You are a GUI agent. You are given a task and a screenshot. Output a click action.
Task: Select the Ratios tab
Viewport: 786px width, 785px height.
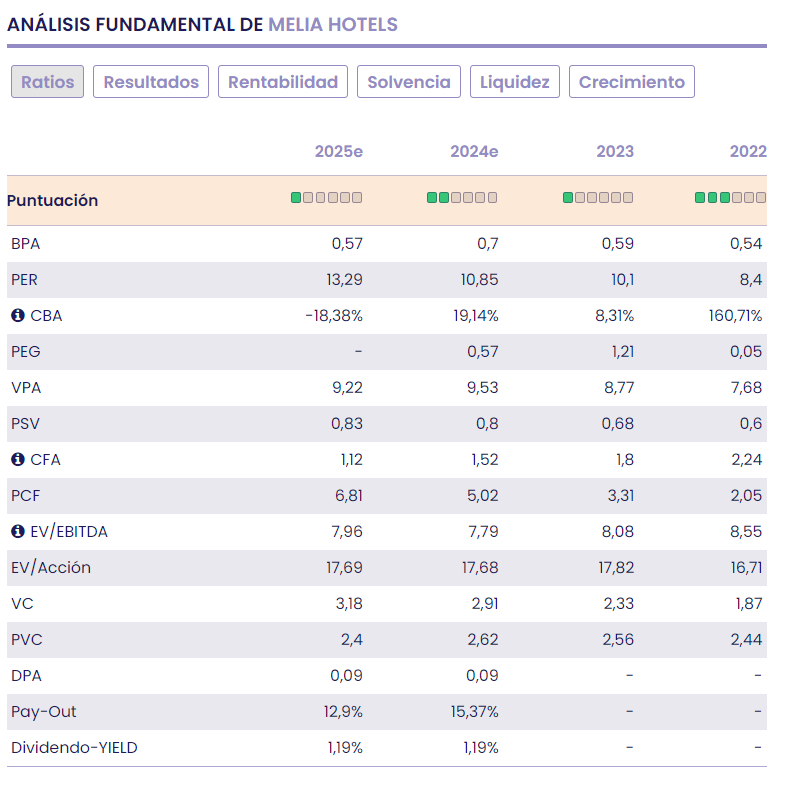click(48, 82)
